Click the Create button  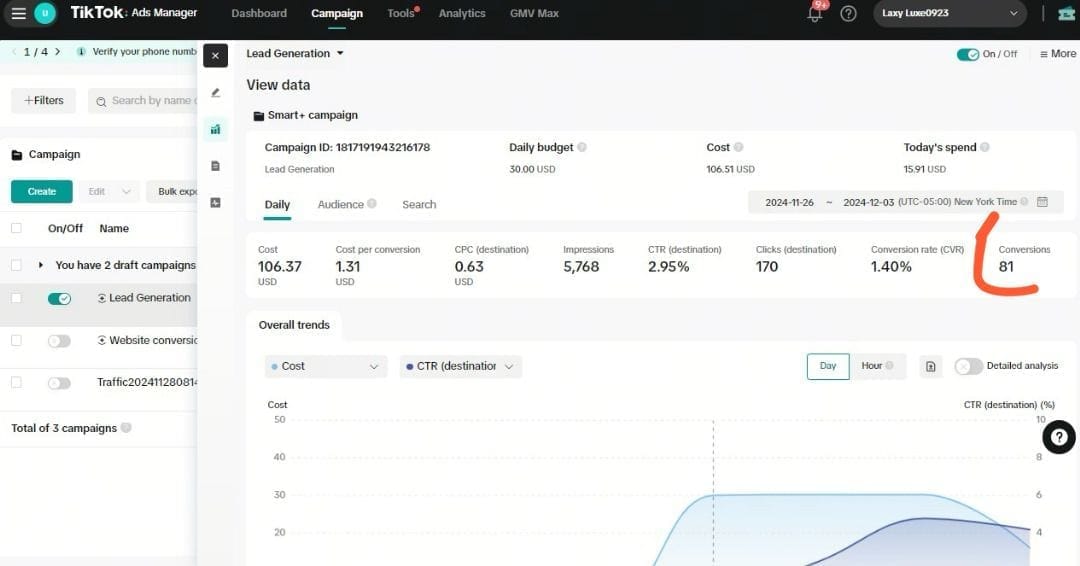coord(41,191)
